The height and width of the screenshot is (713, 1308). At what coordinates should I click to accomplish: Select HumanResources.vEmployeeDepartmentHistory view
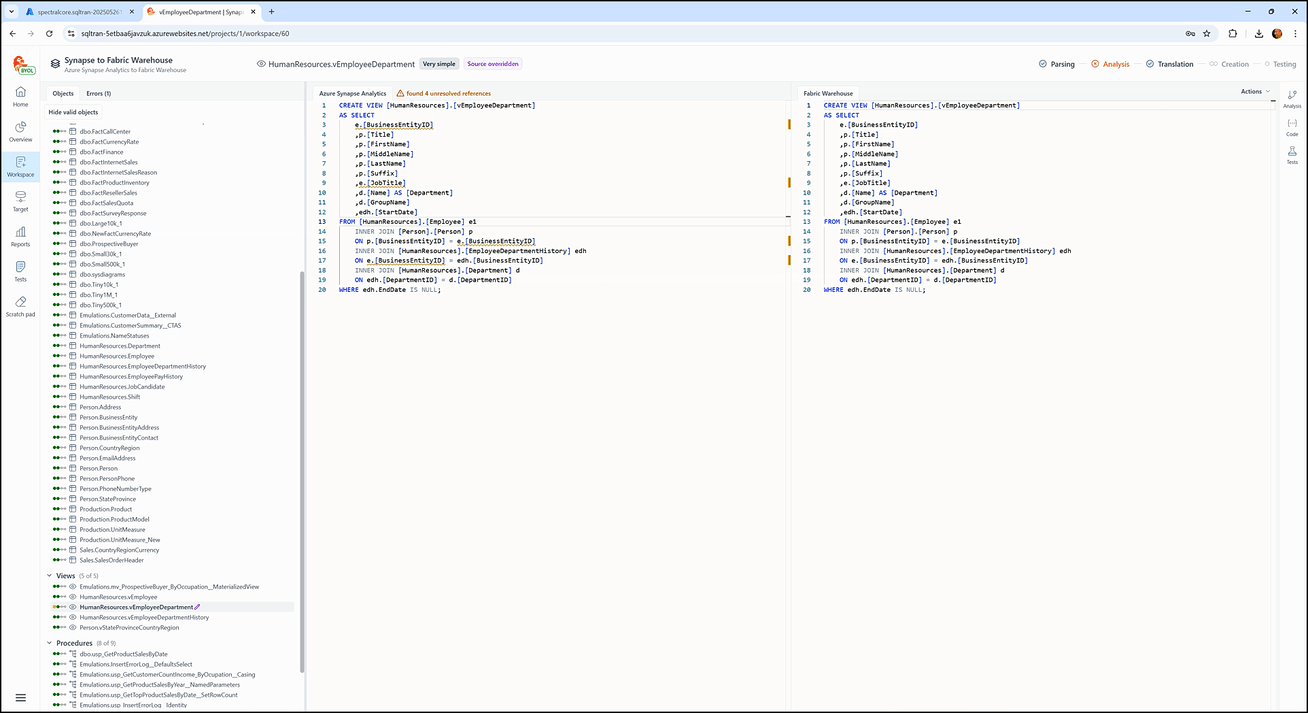(144, 617)
